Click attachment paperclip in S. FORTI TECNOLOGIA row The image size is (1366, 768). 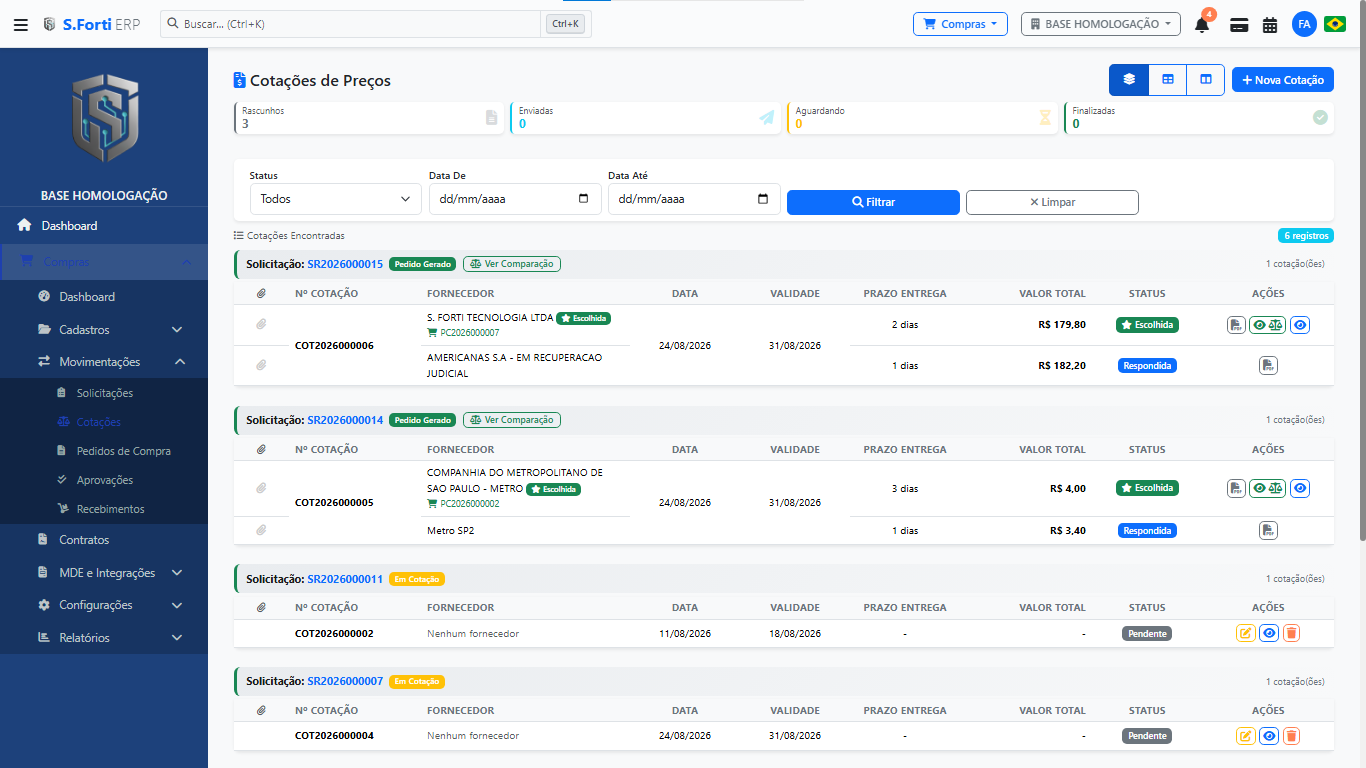pos(261,325)
